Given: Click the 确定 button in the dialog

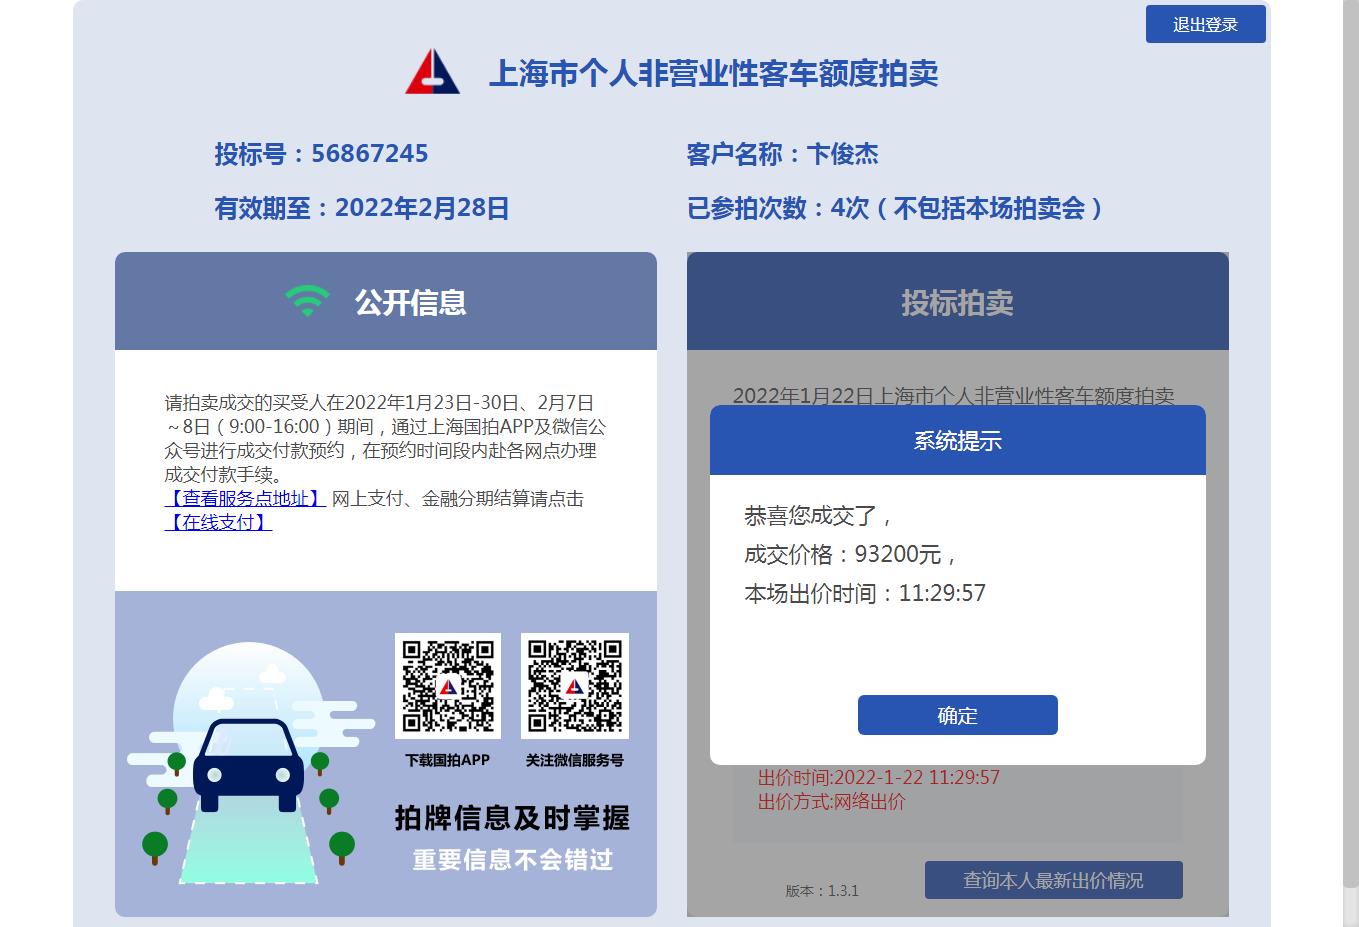Looking at the screenshot, I should [957, 715].
